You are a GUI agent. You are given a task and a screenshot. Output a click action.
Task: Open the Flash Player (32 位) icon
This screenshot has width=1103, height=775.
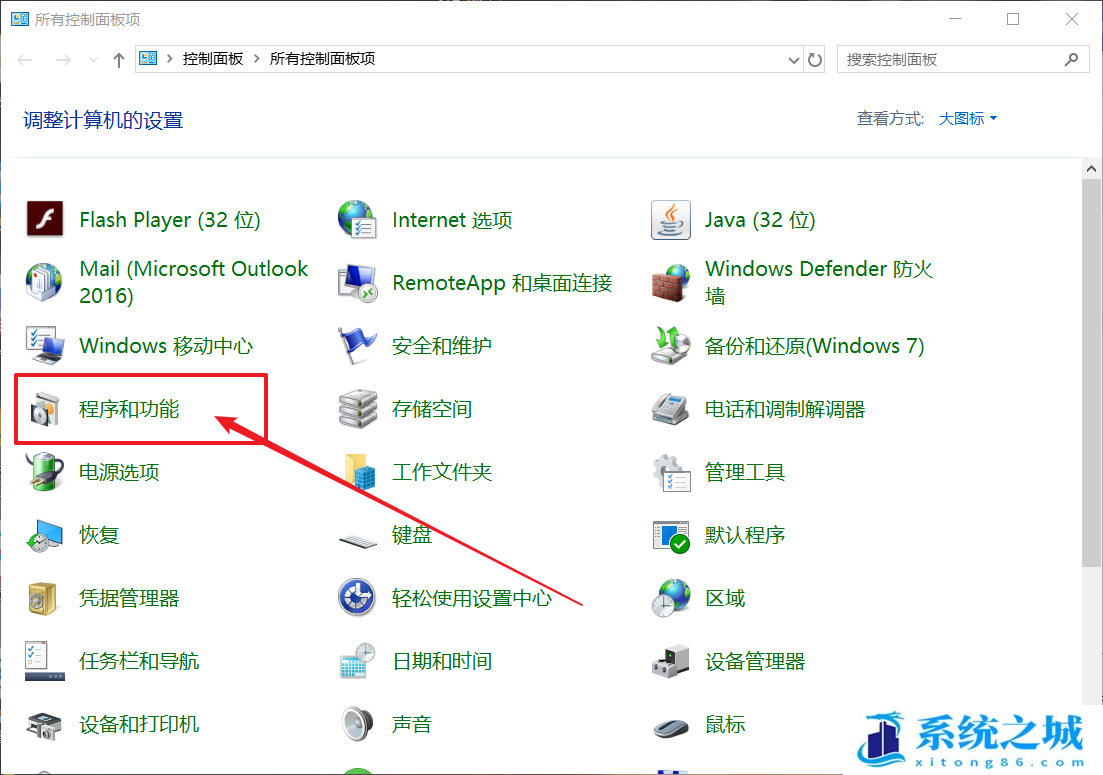click(45, 219)
